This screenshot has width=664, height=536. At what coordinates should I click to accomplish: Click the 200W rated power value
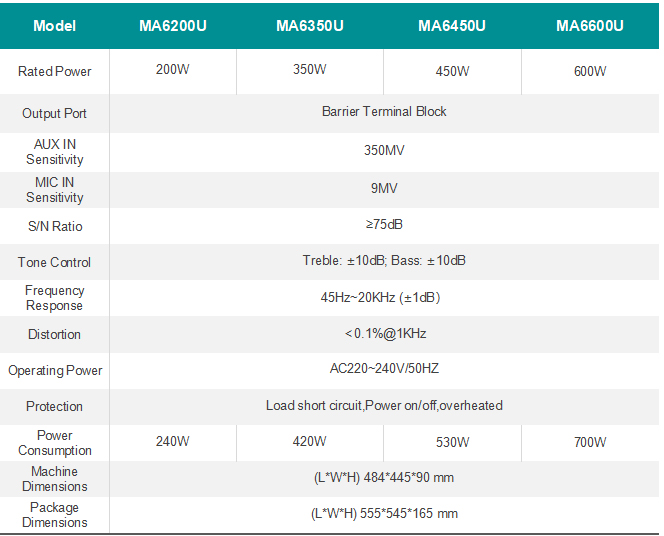click(172, 70)
